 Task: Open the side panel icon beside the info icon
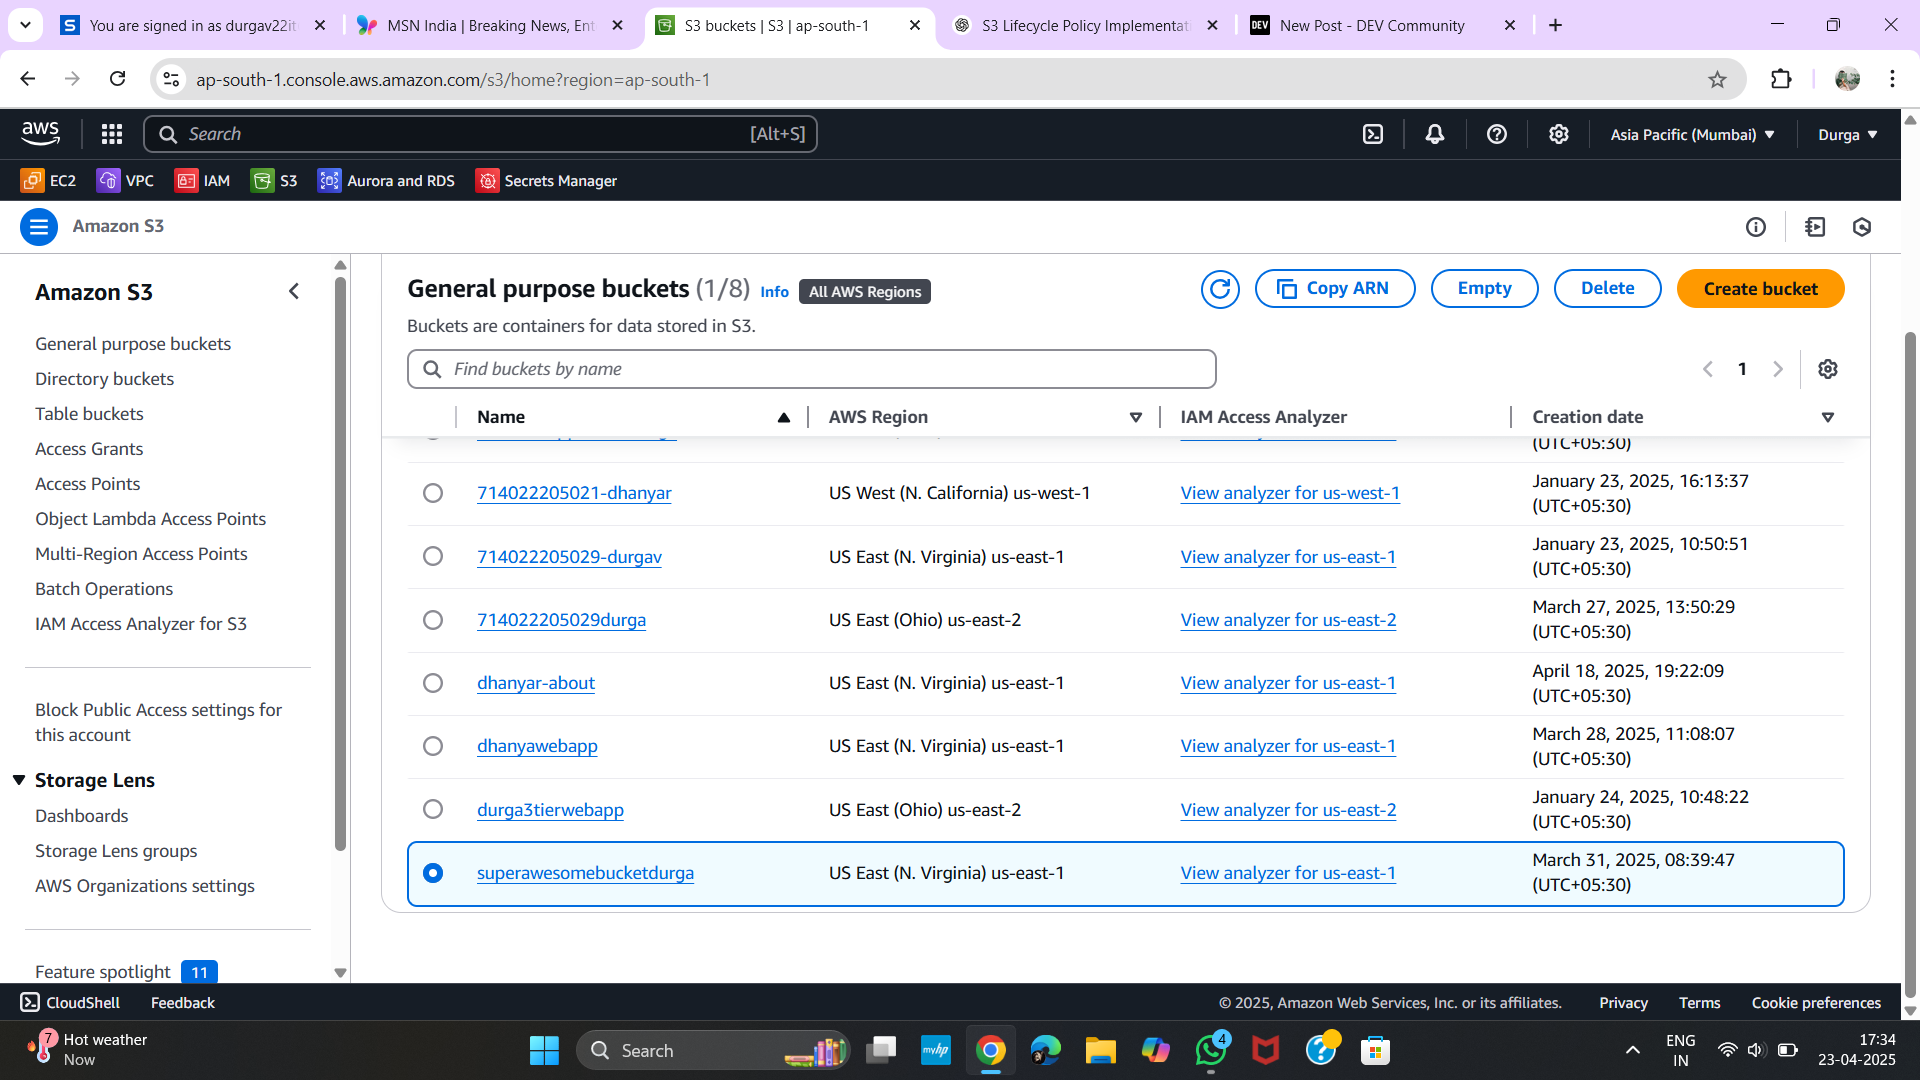(x=1815, y=227)
